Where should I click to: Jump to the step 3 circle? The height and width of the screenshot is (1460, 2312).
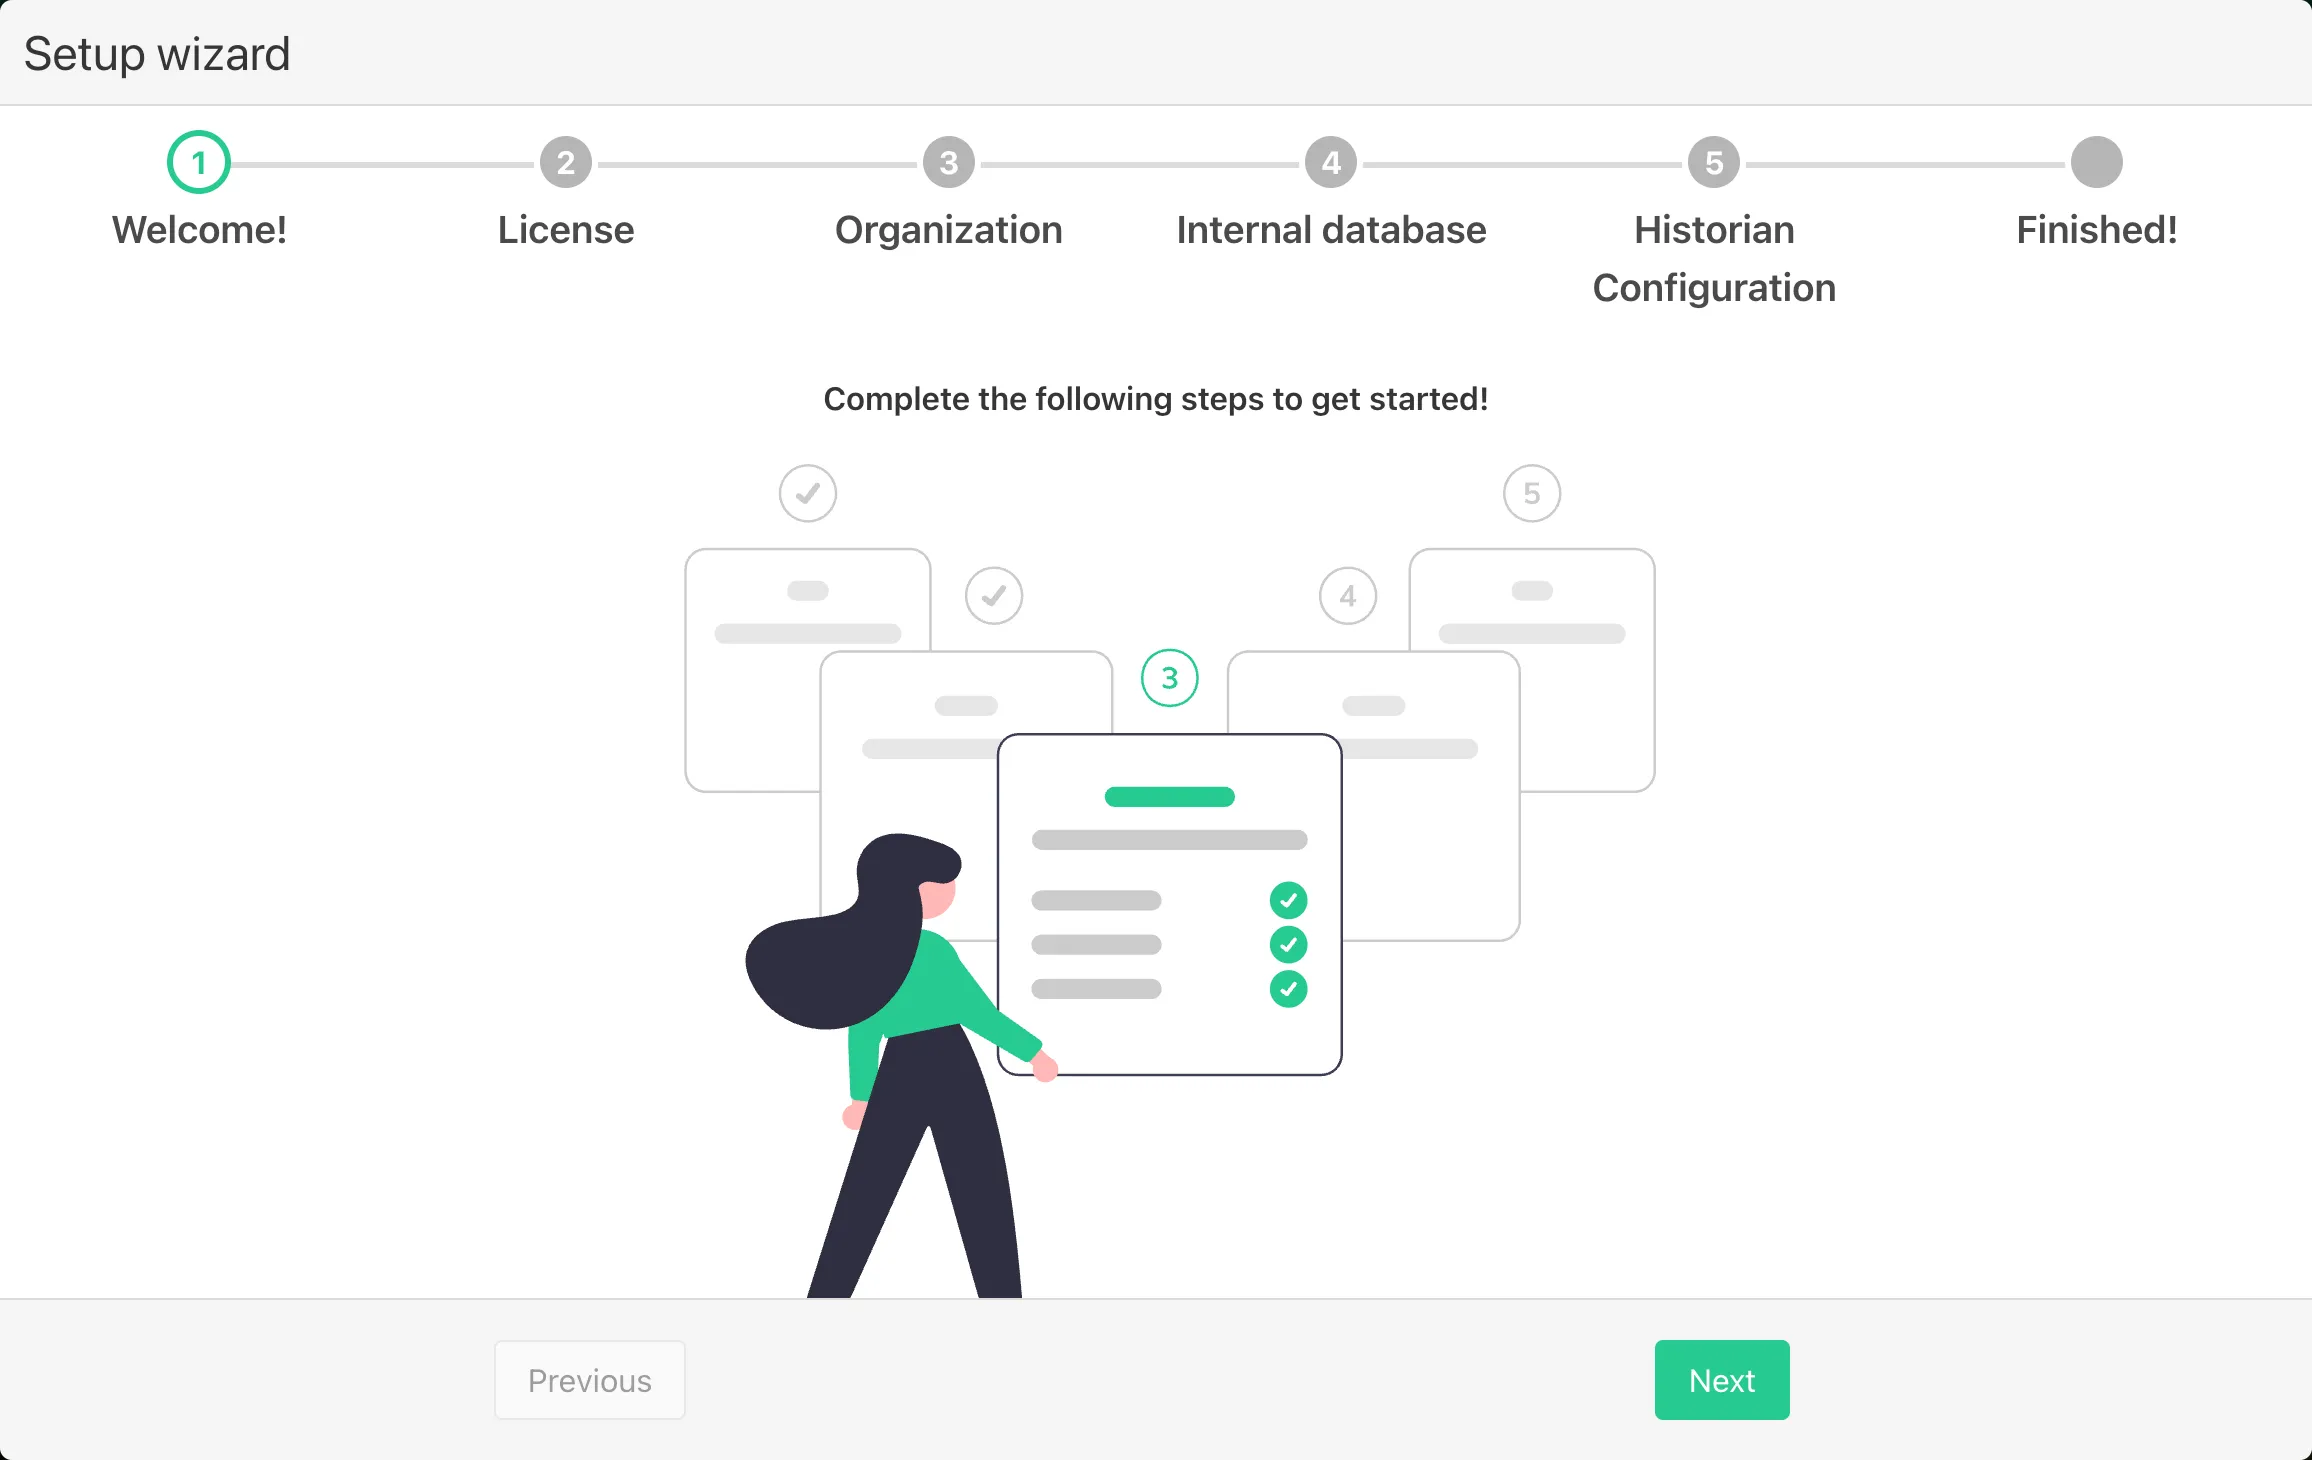tap(949, 162)
